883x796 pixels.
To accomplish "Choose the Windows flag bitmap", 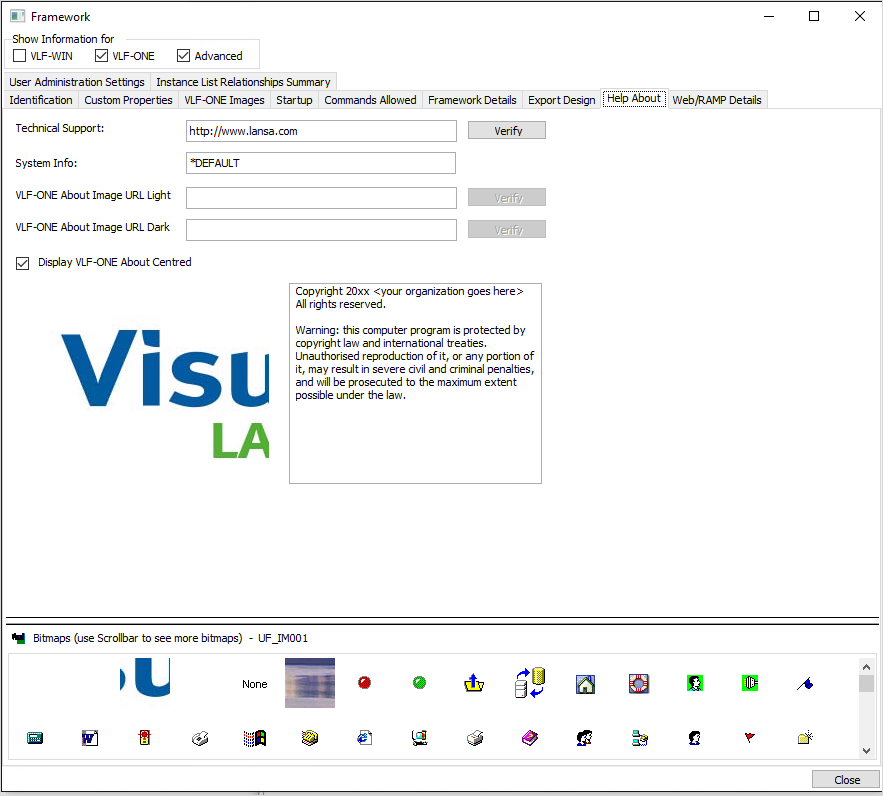I will pyautogui.click(x=255, y=738).
